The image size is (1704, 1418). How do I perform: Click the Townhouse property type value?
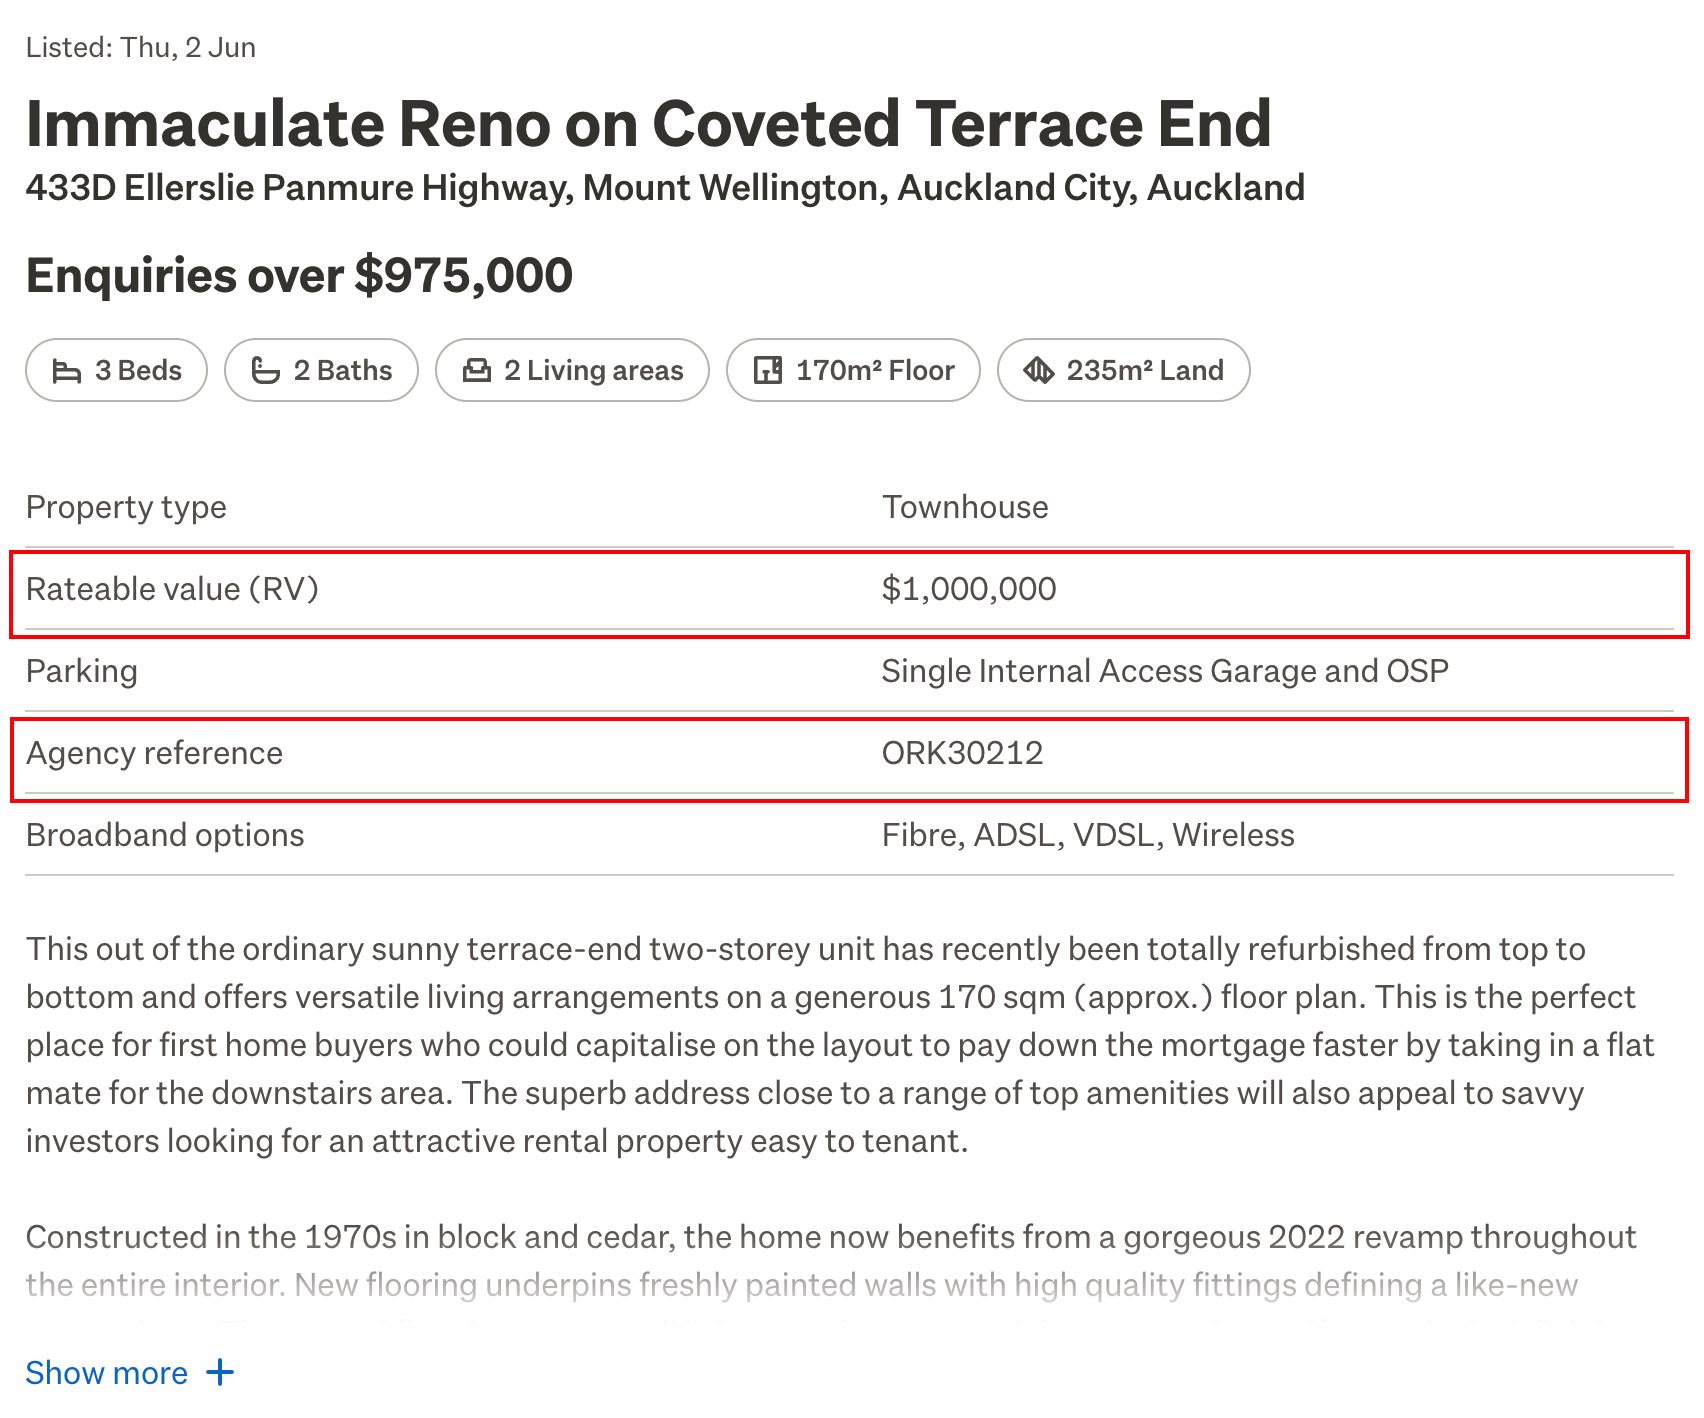point(965,507)
